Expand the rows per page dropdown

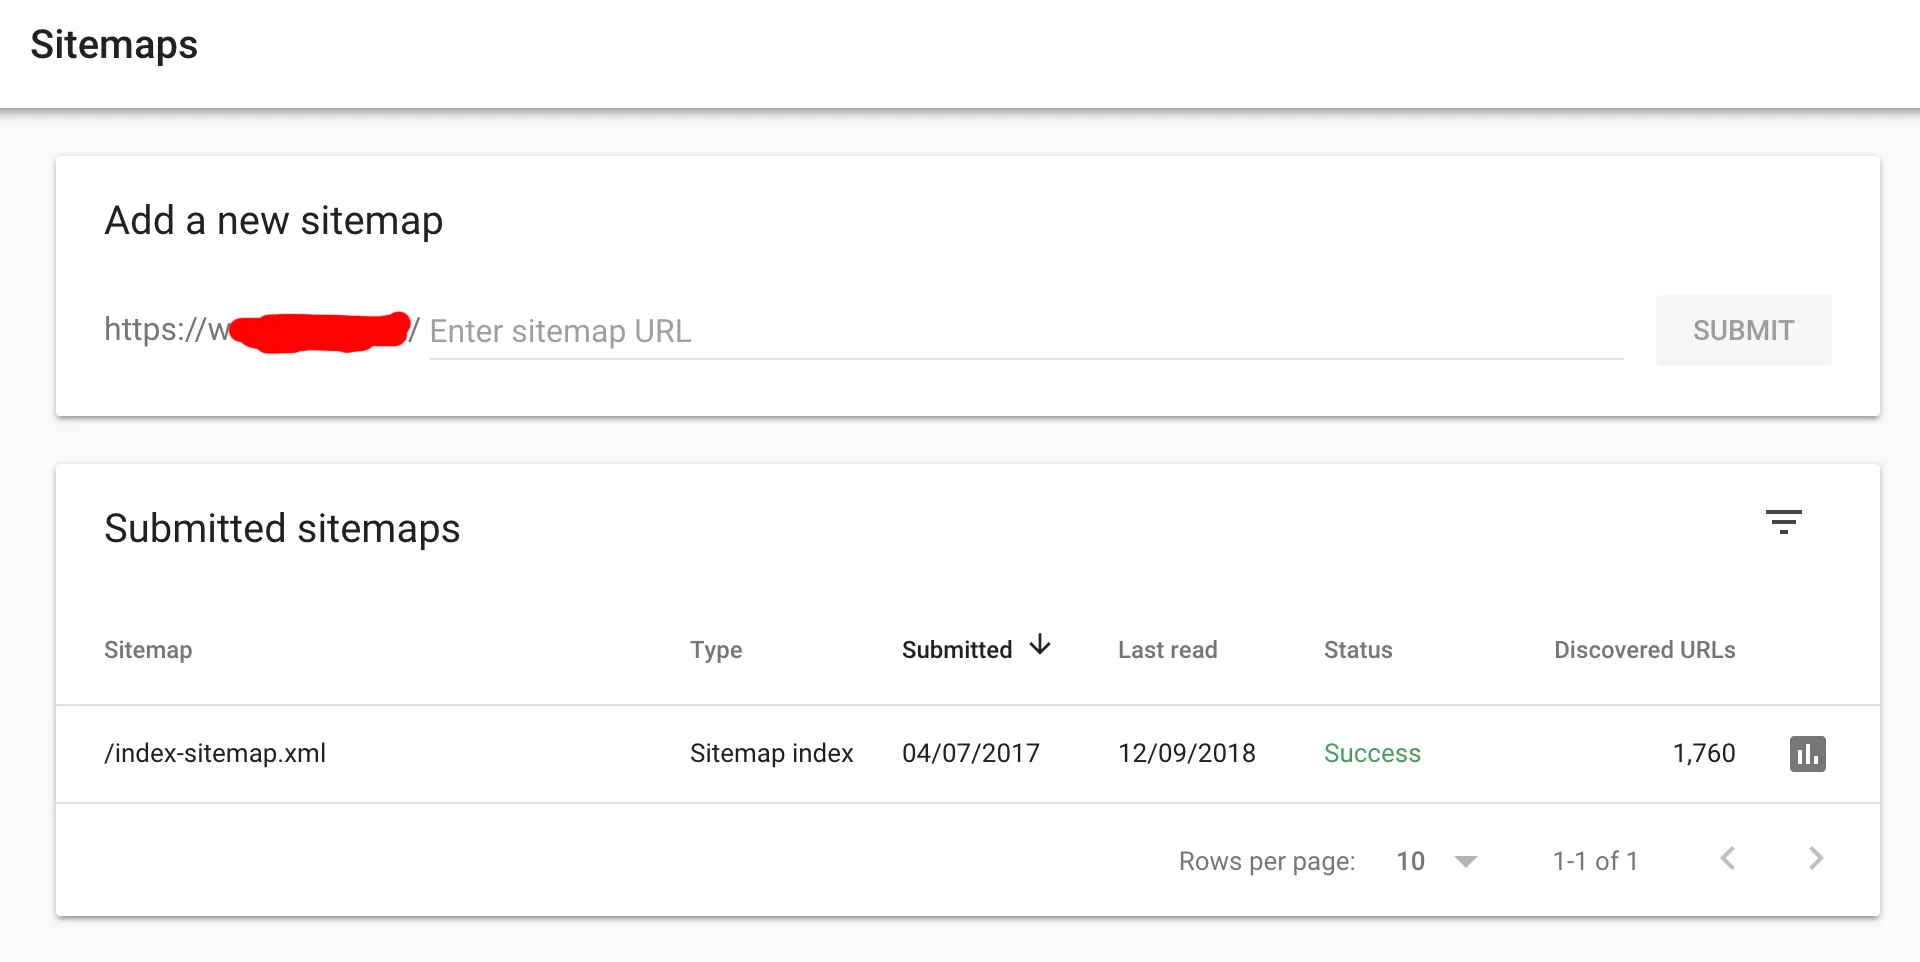coord(1465,861)
